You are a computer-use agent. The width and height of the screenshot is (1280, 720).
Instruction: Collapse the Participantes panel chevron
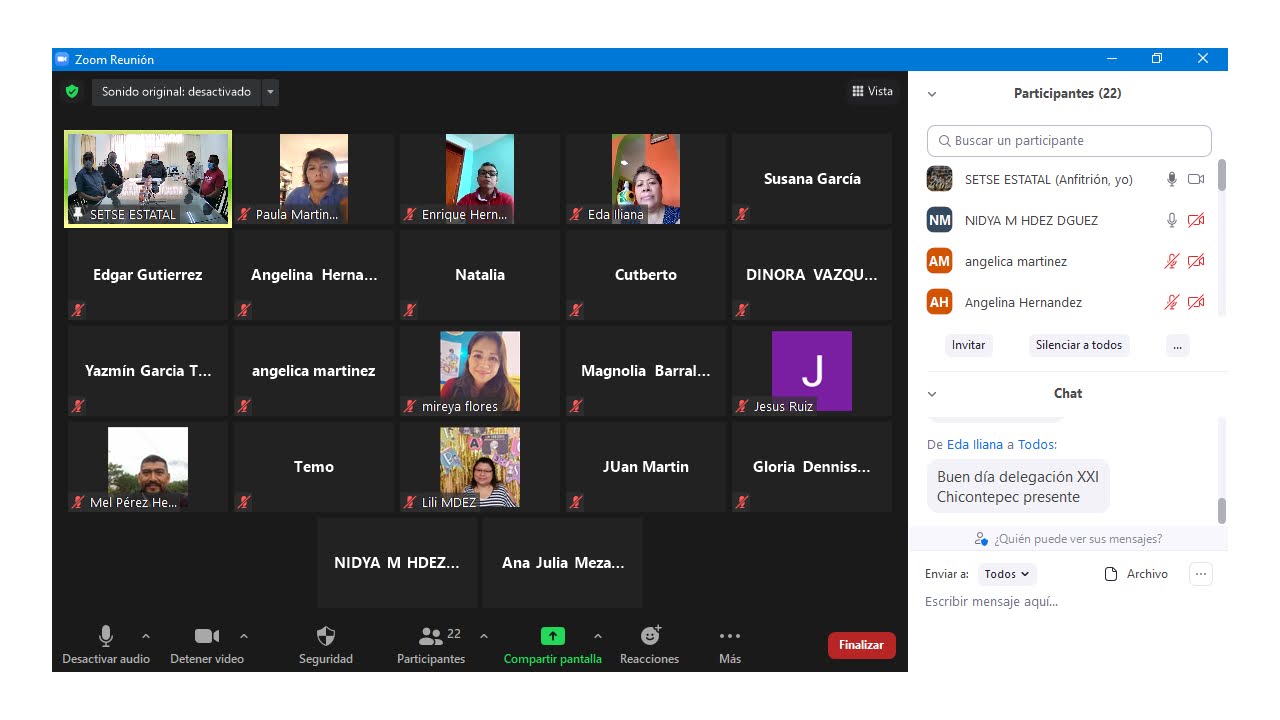click(932, 94)
